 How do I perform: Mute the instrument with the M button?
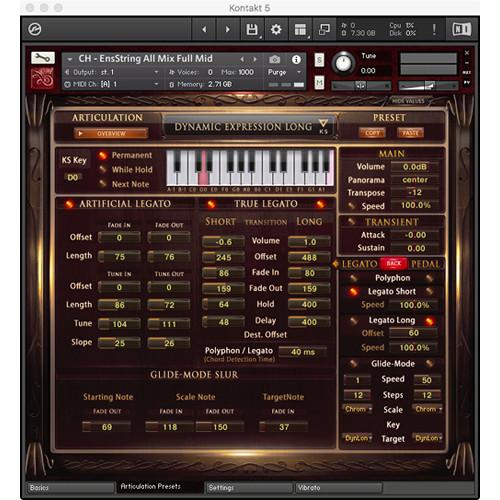point(319,82)
